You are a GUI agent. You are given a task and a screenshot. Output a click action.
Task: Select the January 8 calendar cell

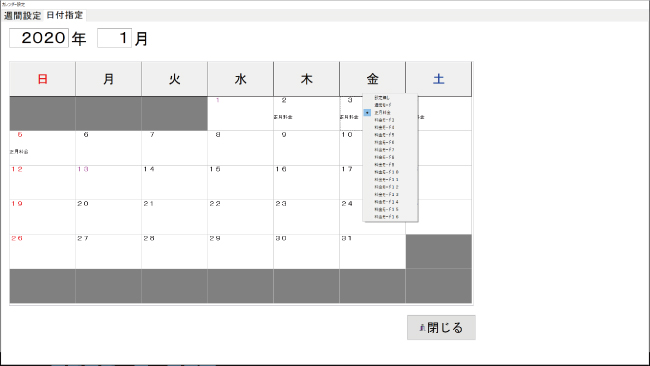(240, 148)
